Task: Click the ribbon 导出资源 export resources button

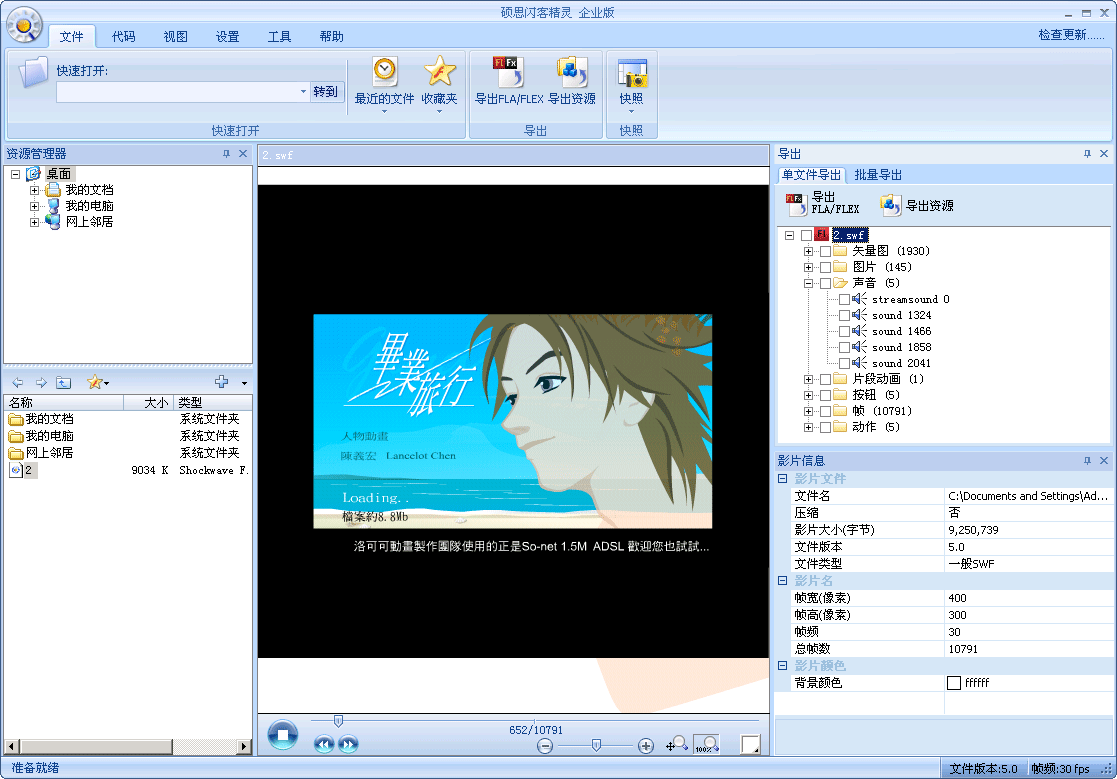Action: [x=572, y=81]
